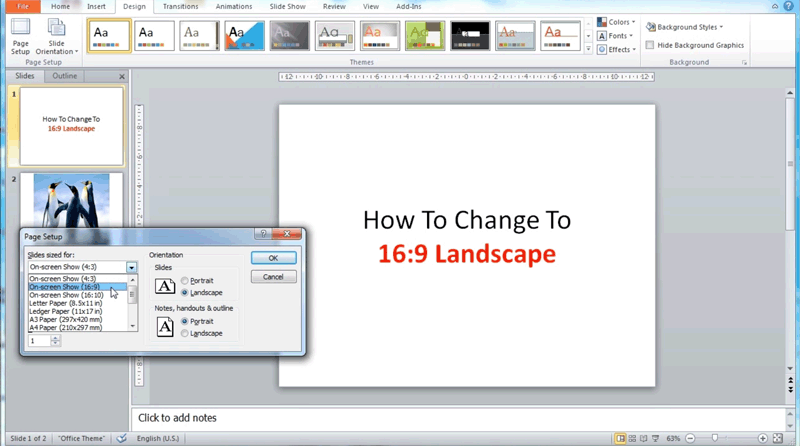The height and width of the screenshot is (446, 800).
Task: Select Landscape for Notes, handouts & outline
Action: coord(185,333)
